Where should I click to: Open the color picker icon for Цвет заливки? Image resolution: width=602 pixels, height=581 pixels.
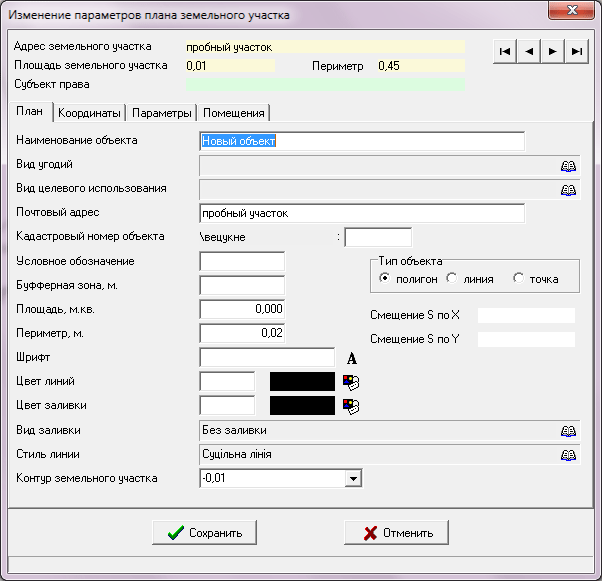[x=350, y=405]
